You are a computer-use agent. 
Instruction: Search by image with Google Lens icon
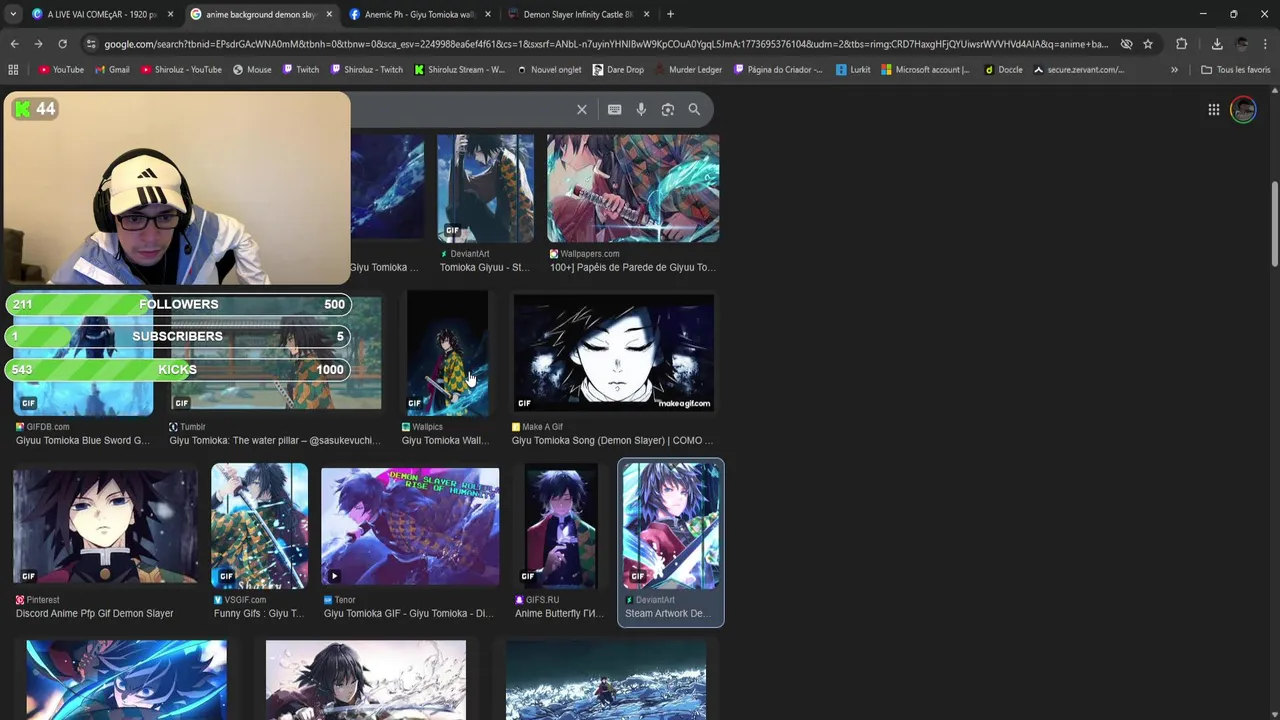click(x=668, y=109)
